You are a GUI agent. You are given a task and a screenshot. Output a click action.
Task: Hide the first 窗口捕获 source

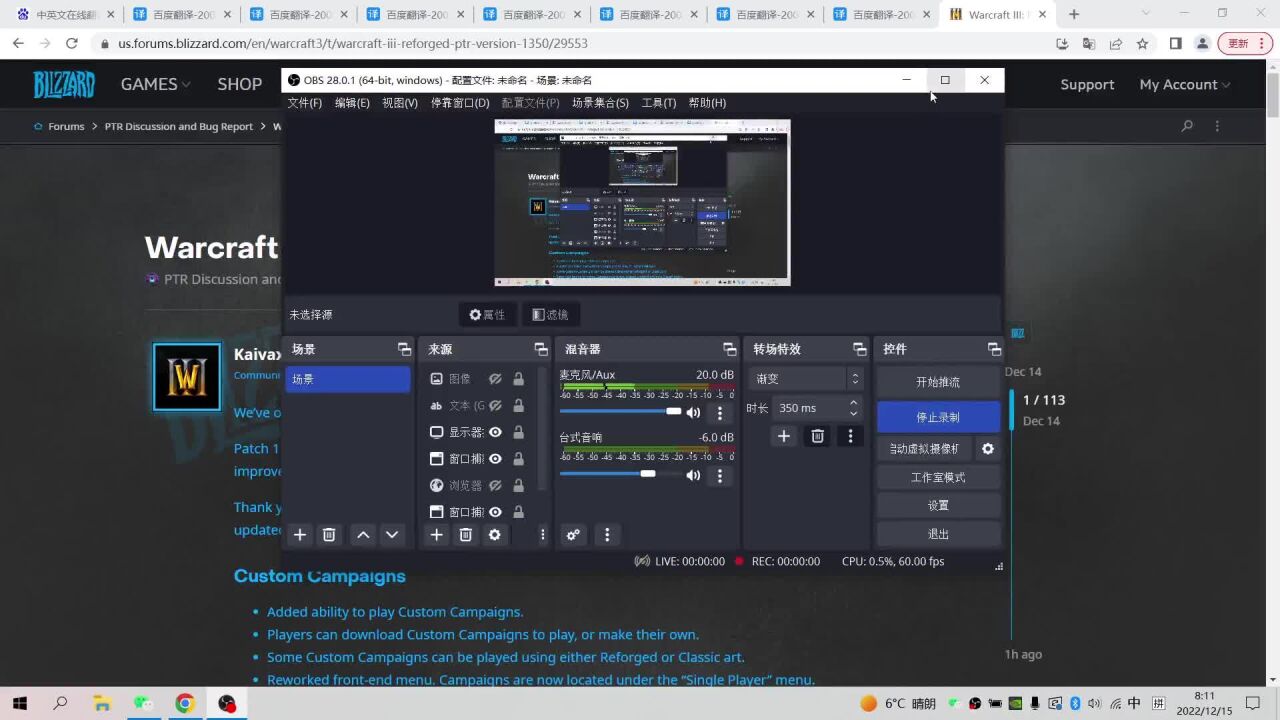pos(495,459)
